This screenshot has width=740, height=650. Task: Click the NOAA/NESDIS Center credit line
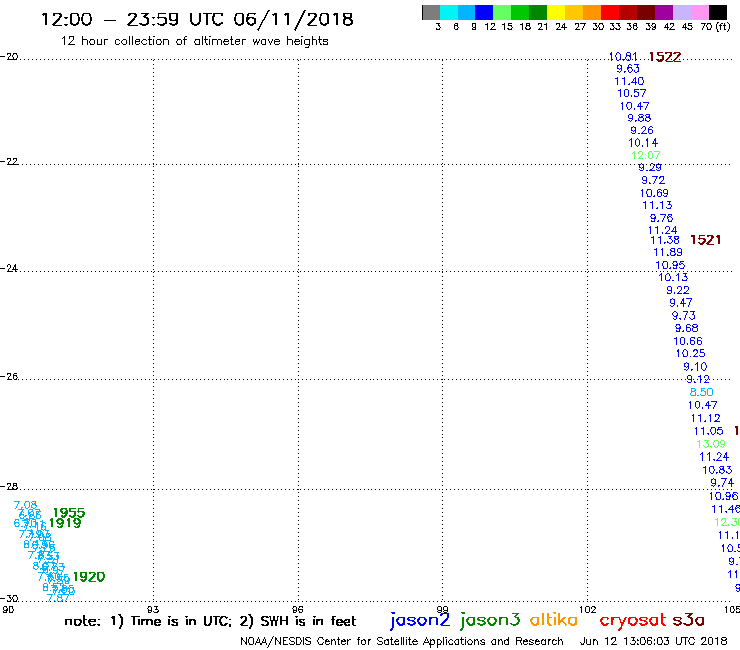[x=402, y=641]
